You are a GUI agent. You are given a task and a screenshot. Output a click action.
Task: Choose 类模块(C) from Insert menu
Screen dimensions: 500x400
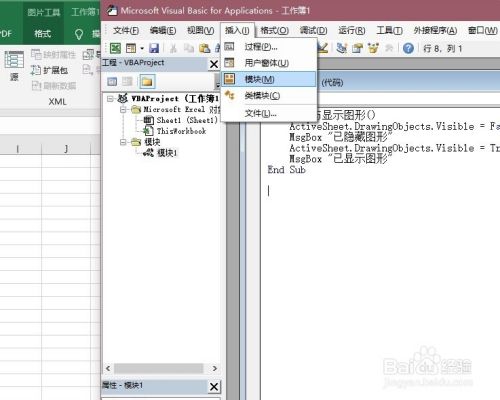269,96
